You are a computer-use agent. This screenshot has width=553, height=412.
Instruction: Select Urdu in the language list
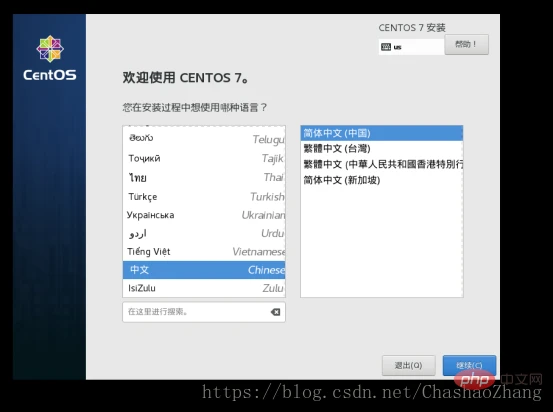(x=204, y=233)
